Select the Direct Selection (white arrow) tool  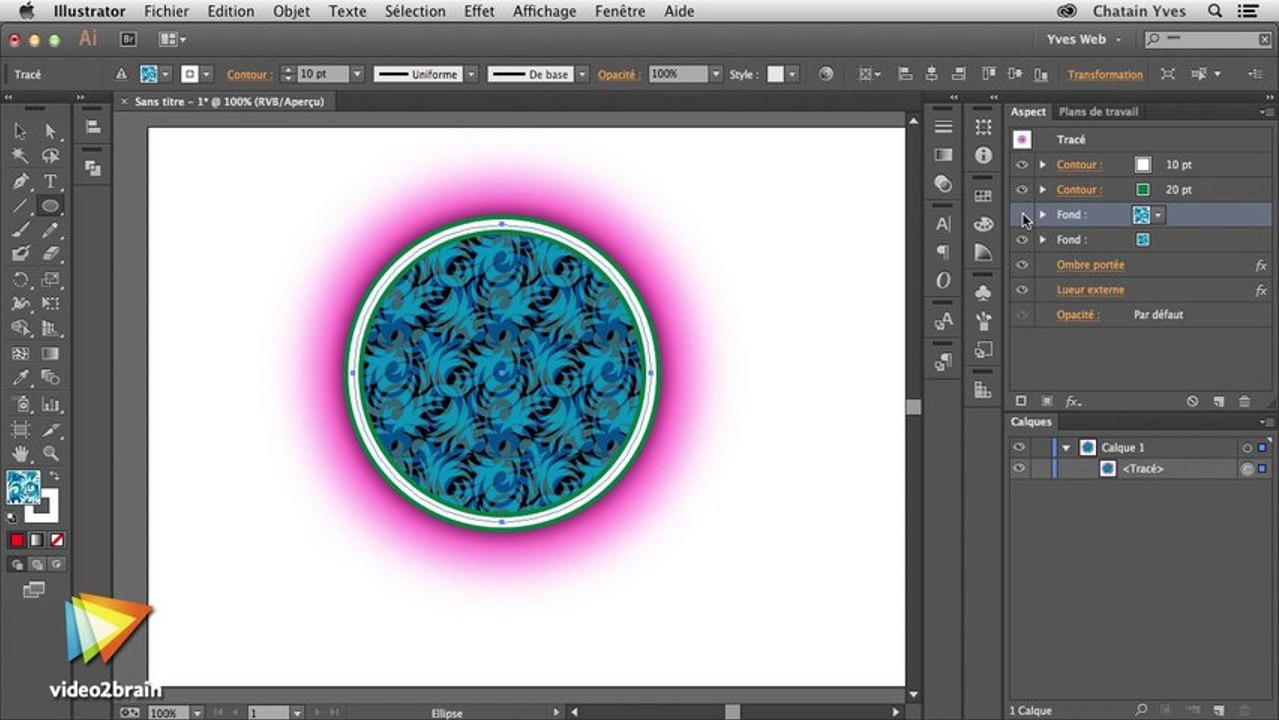point(50,131)
